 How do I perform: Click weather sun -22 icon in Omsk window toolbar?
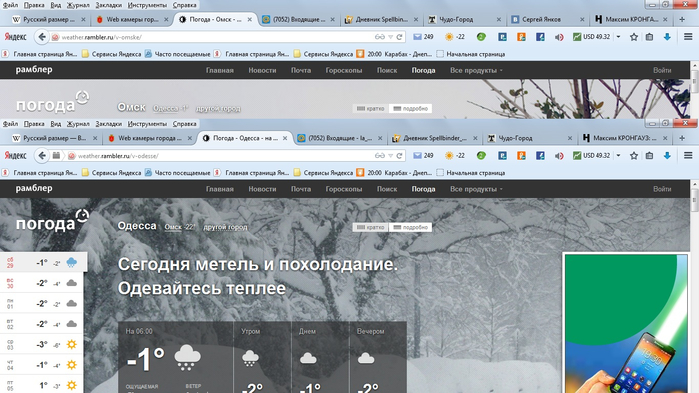455,37
